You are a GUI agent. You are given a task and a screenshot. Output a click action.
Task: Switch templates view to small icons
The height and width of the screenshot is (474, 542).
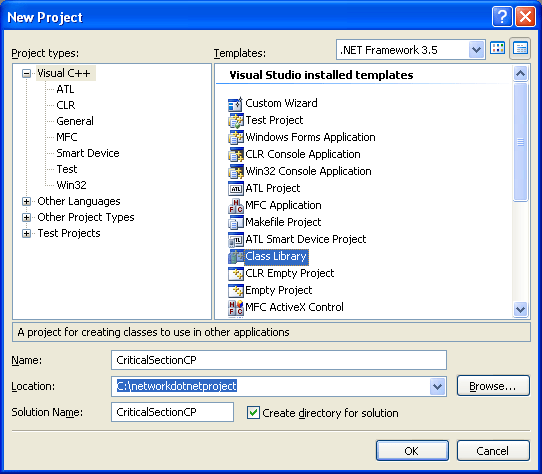520,48
